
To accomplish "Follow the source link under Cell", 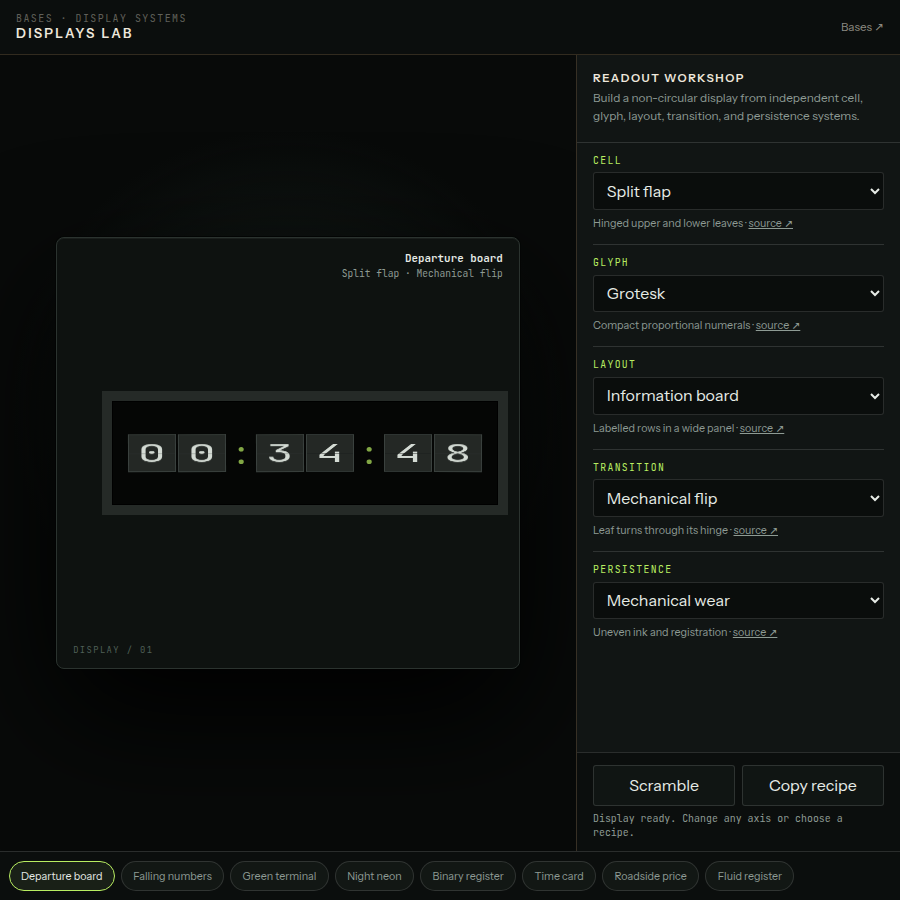I will click(x=770, y=223).
